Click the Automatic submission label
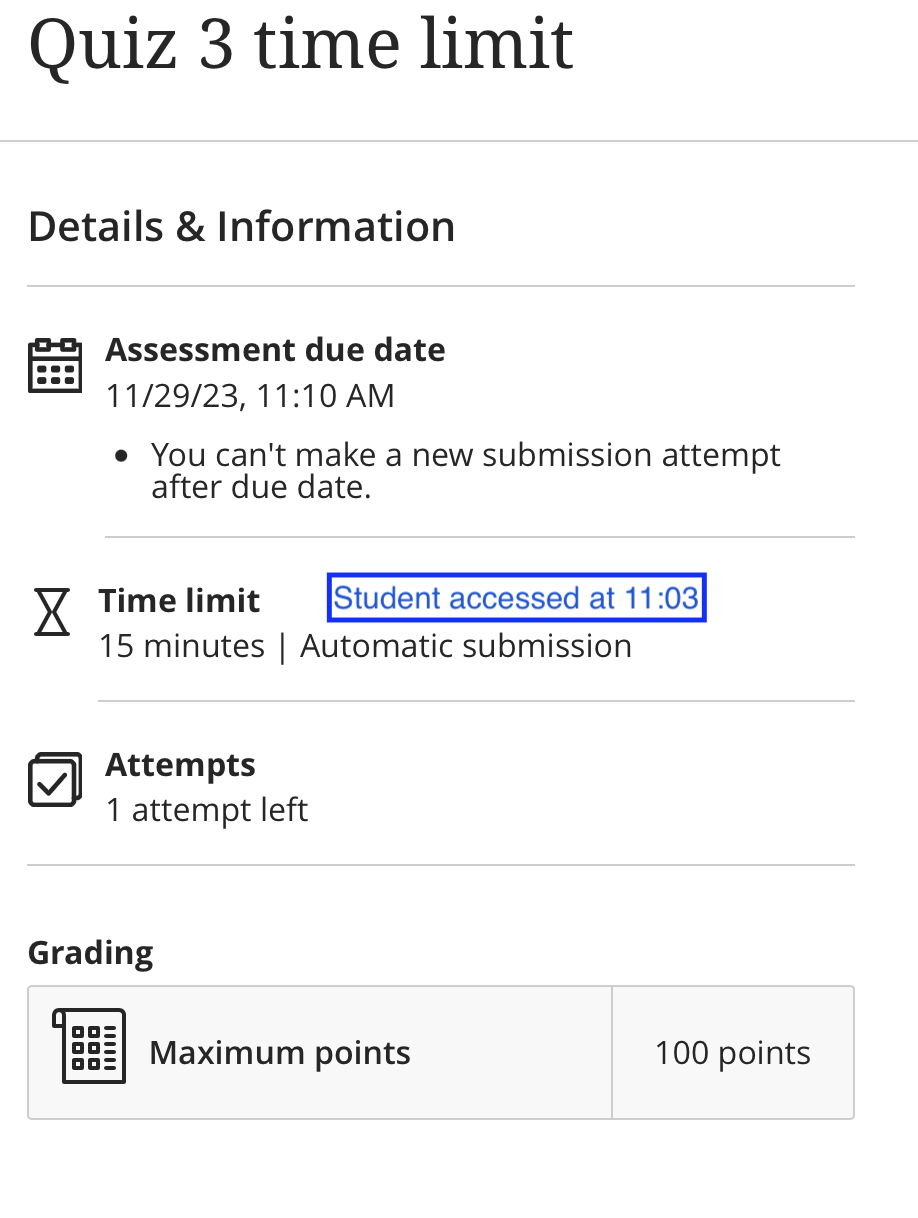The image size is (918, 1218). pos(466,646)
